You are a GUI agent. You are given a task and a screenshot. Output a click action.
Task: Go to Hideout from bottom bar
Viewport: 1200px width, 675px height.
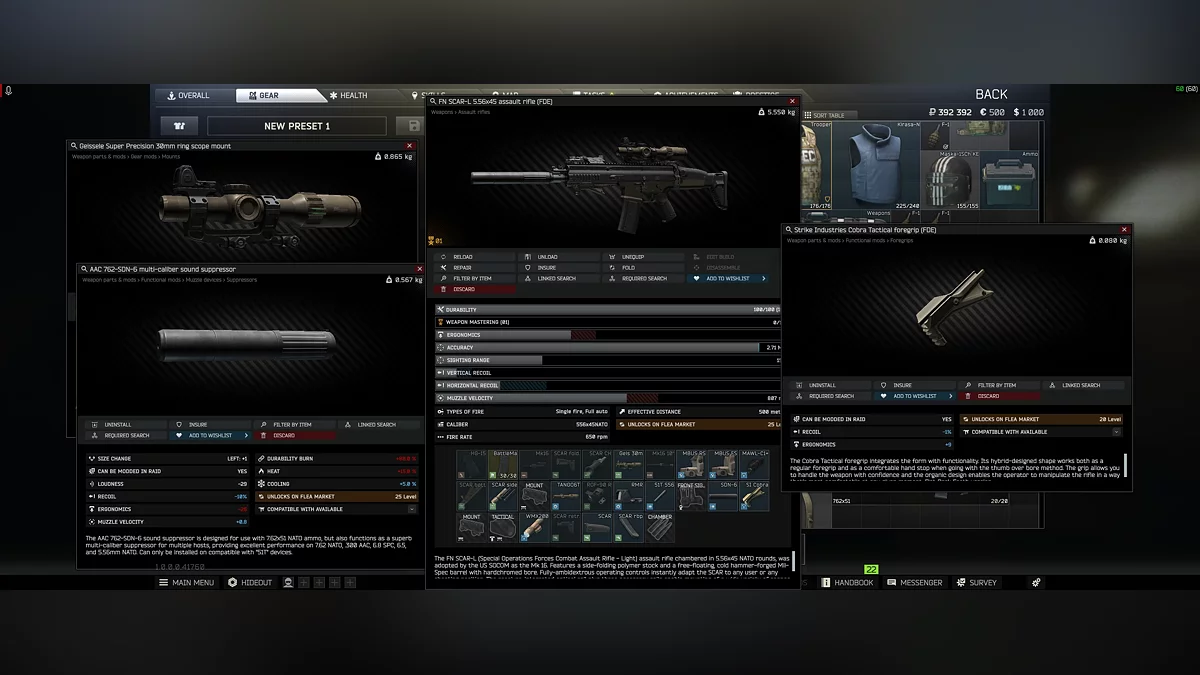click(x=249, y=582)
